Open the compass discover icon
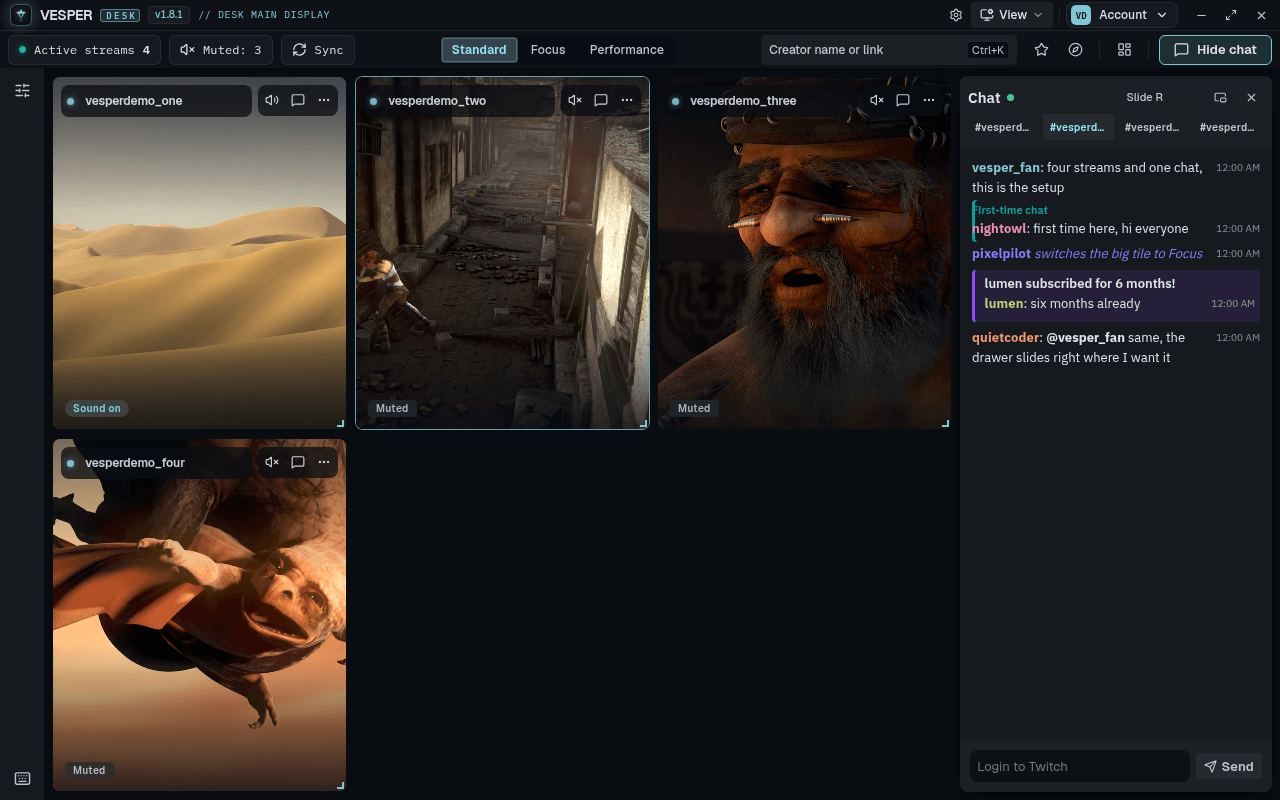 point(1075,50)
